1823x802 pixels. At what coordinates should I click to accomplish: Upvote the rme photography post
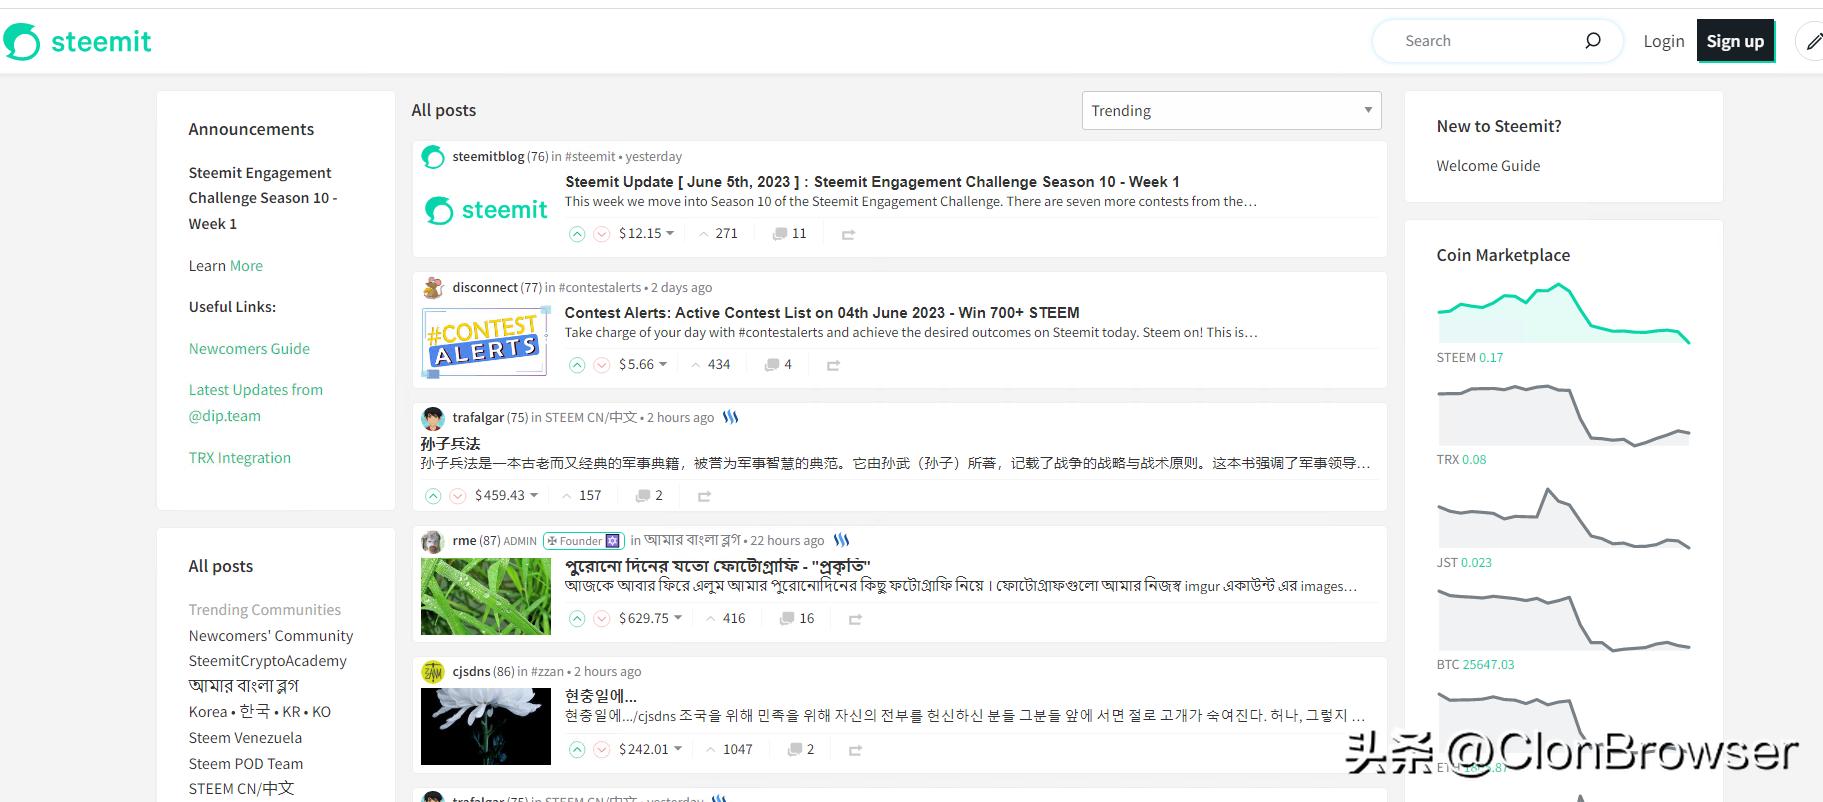[x=577, y=619]
